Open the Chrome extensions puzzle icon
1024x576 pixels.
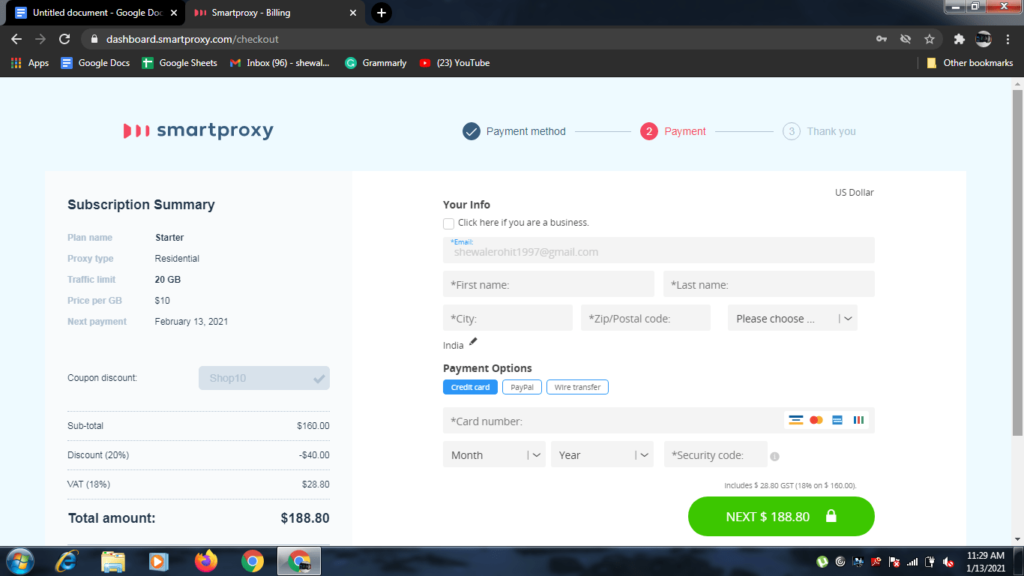(x=959, y=39)
